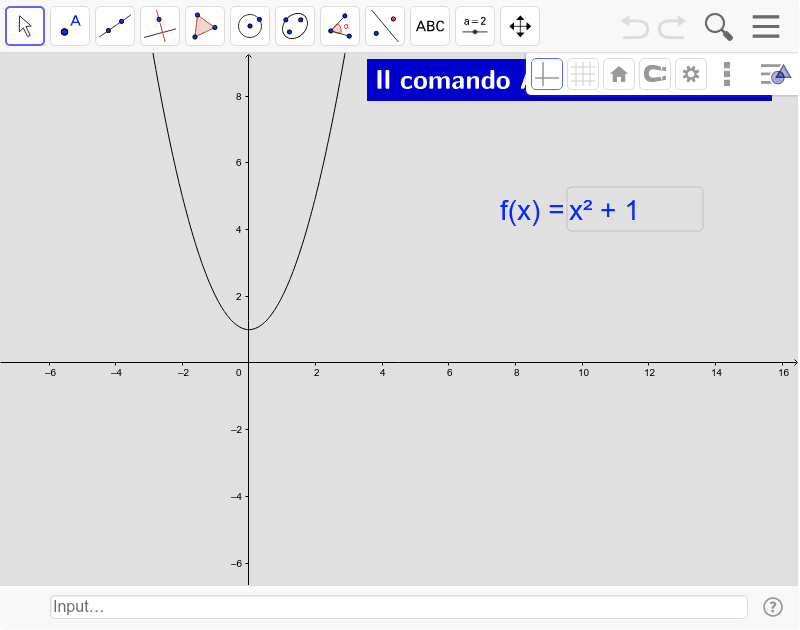
Task: Select the Line through two points tool
Action: 115,26
